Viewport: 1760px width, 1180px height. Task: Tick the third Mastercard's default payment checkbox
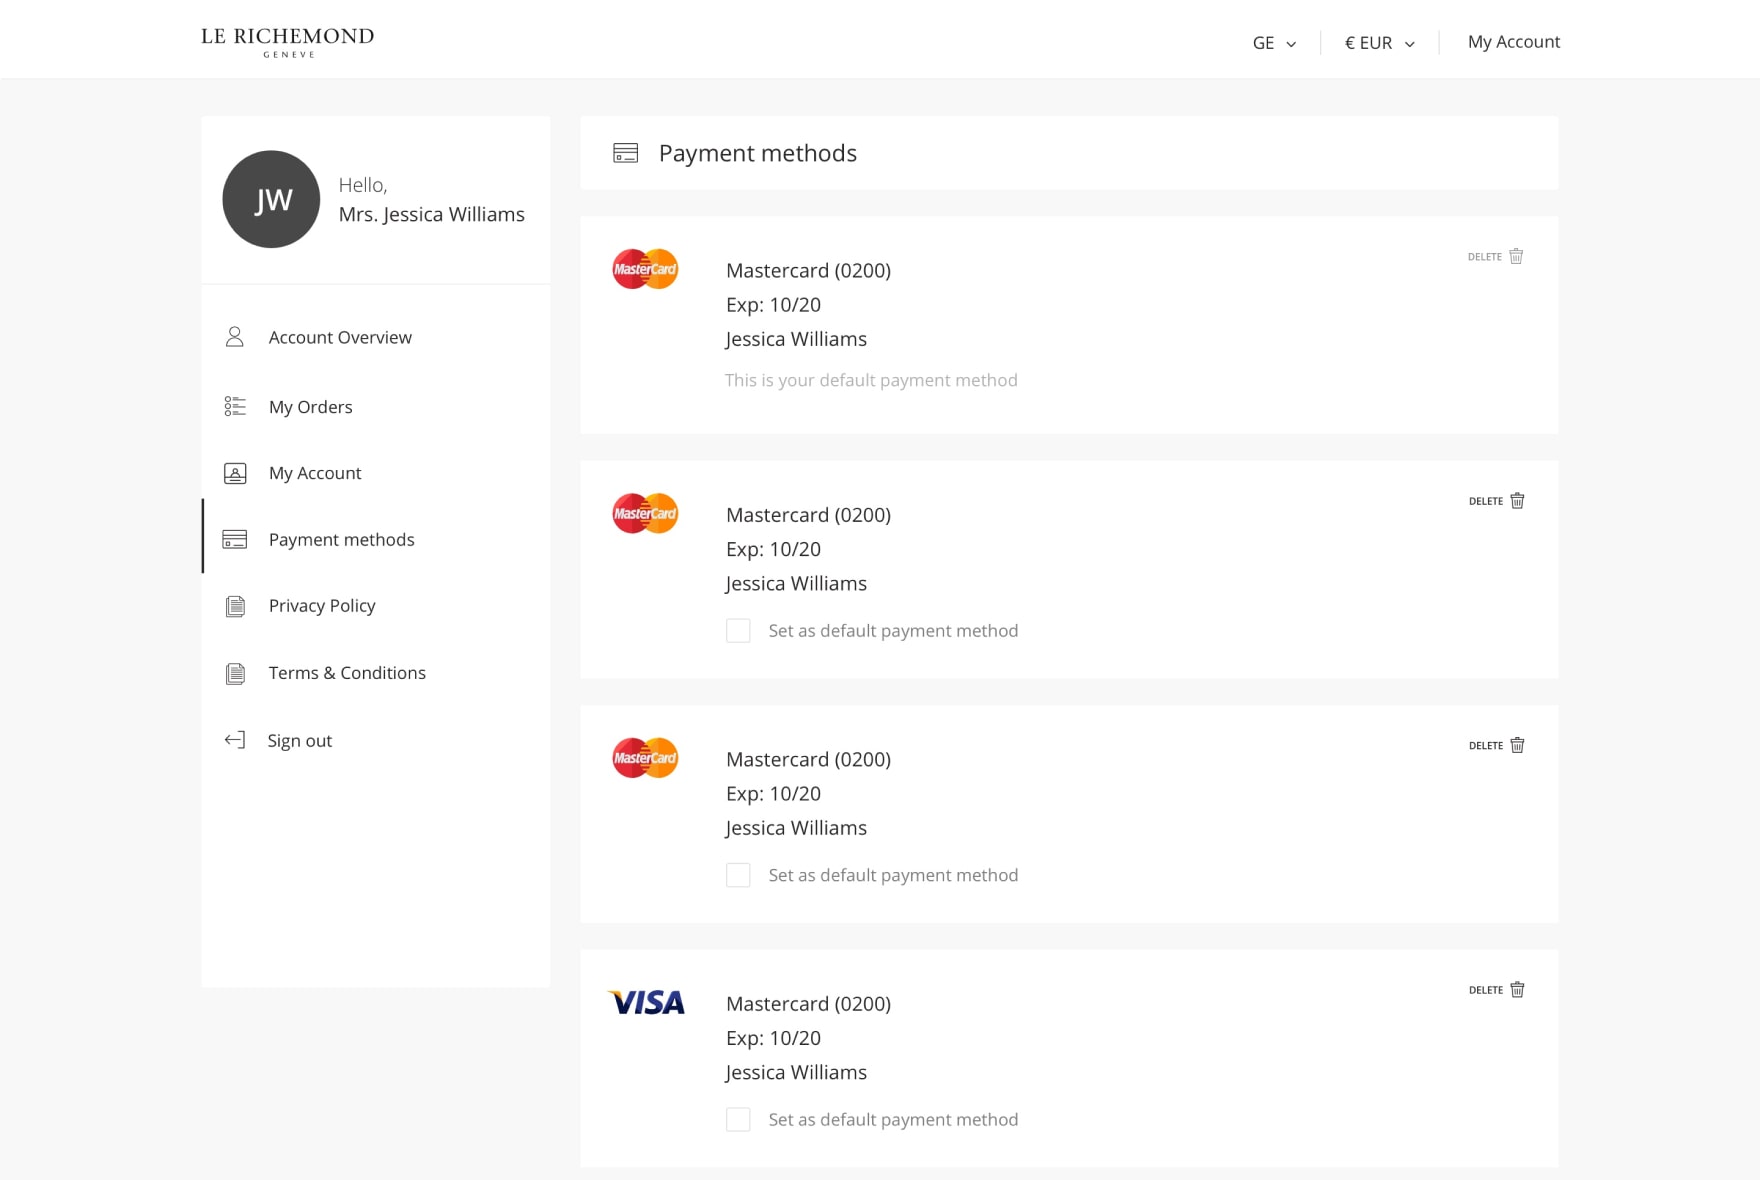point(738,875)
